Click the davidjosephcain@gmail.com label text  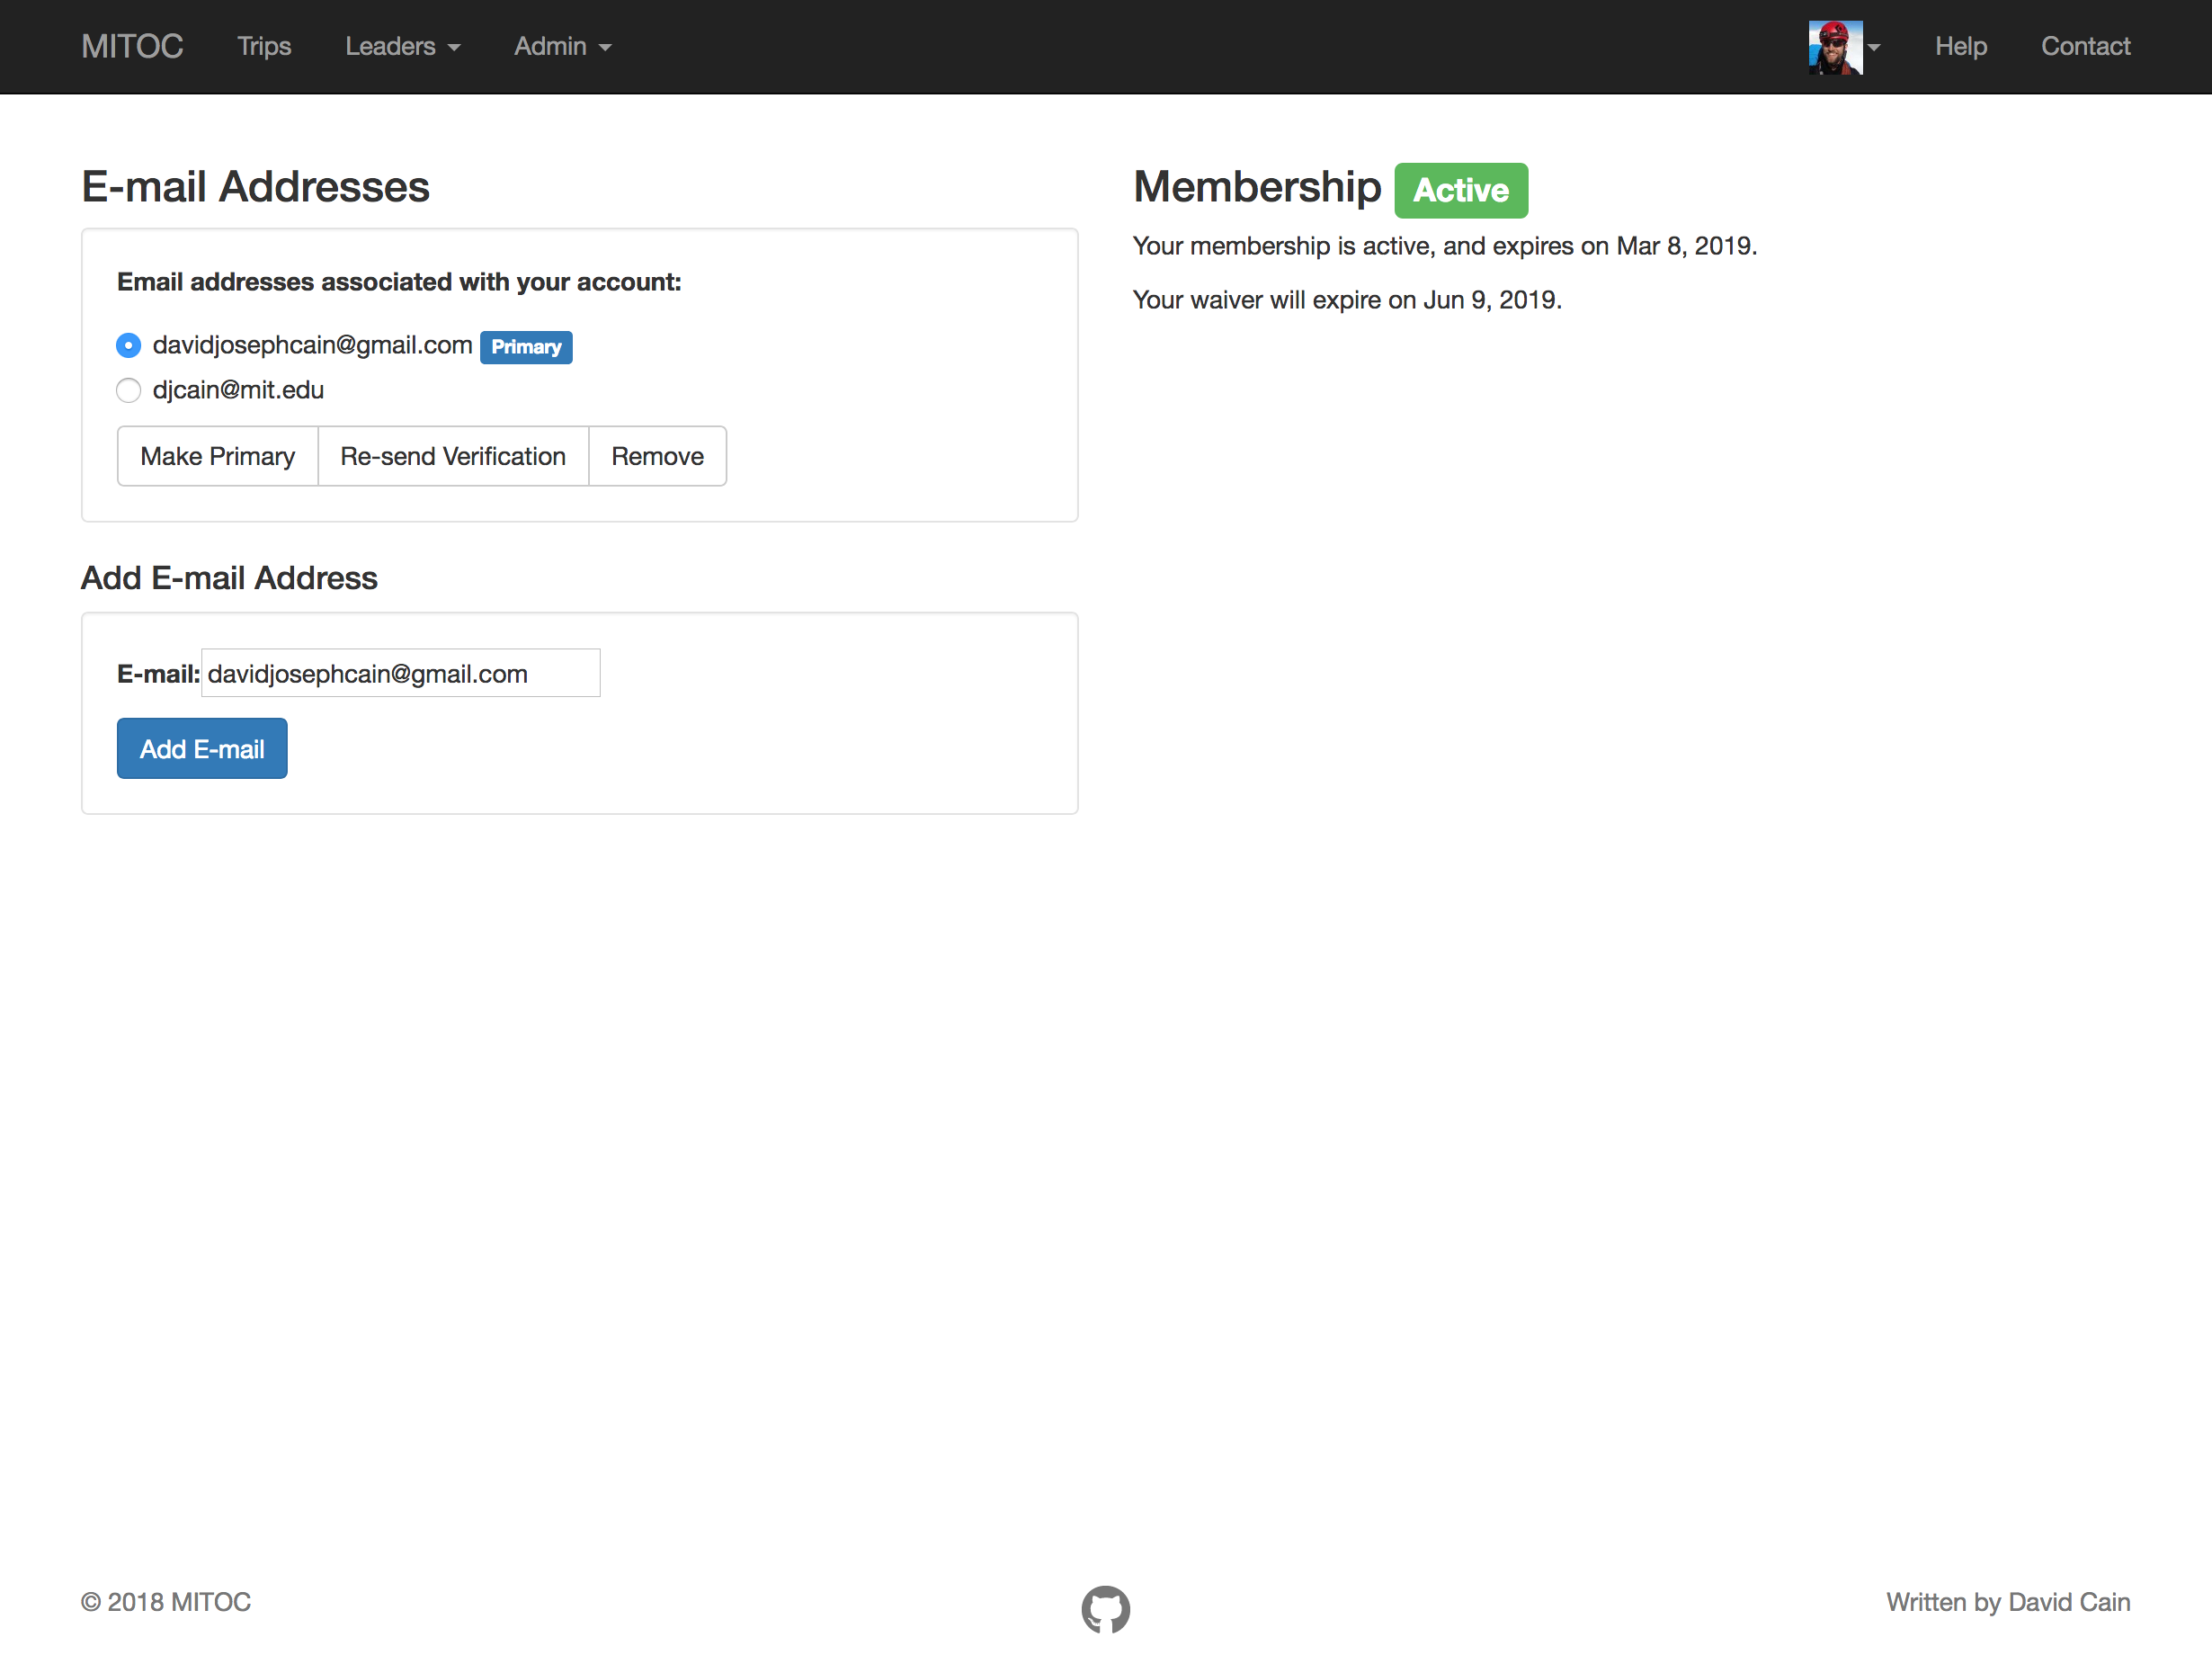click(x=312, y=345)
